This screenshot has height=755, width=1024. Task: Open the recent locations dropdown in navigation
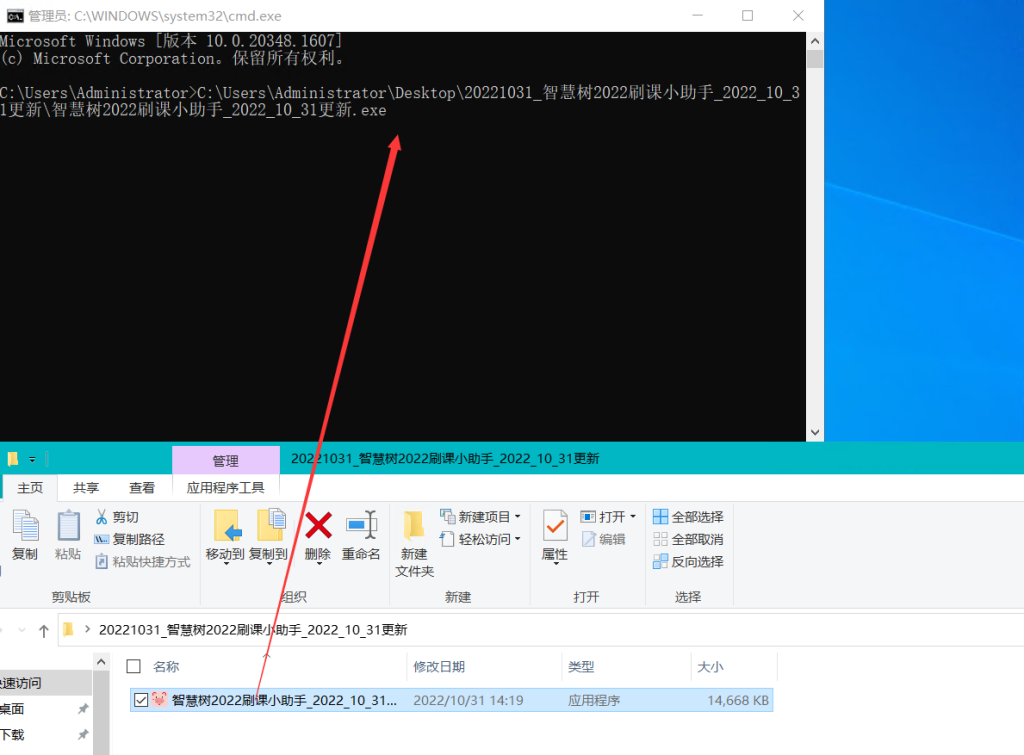coord(22,630)
